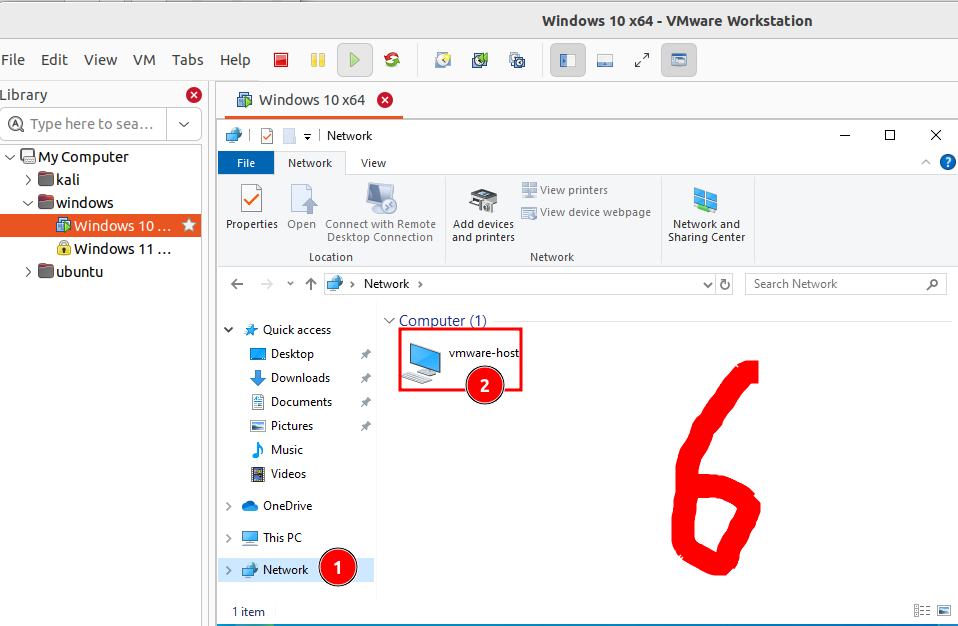Click View device webpage

click(586, 213)
